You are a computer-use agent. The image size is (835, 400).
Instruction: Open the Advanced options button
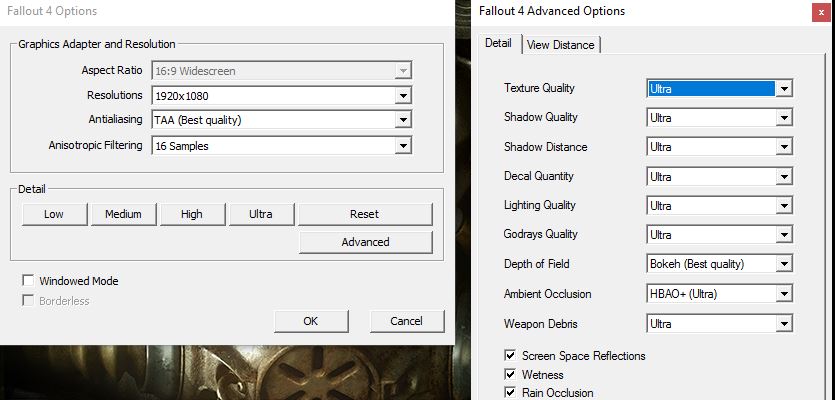[365, 242]
